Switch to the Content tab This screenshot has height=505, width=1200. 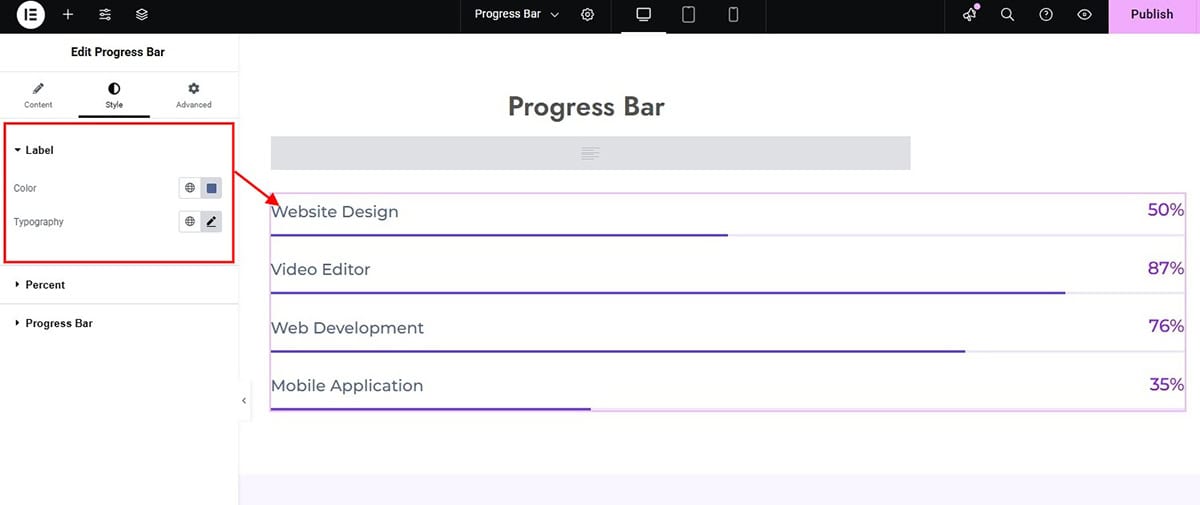pyautogui.click(x=38, y=96)
